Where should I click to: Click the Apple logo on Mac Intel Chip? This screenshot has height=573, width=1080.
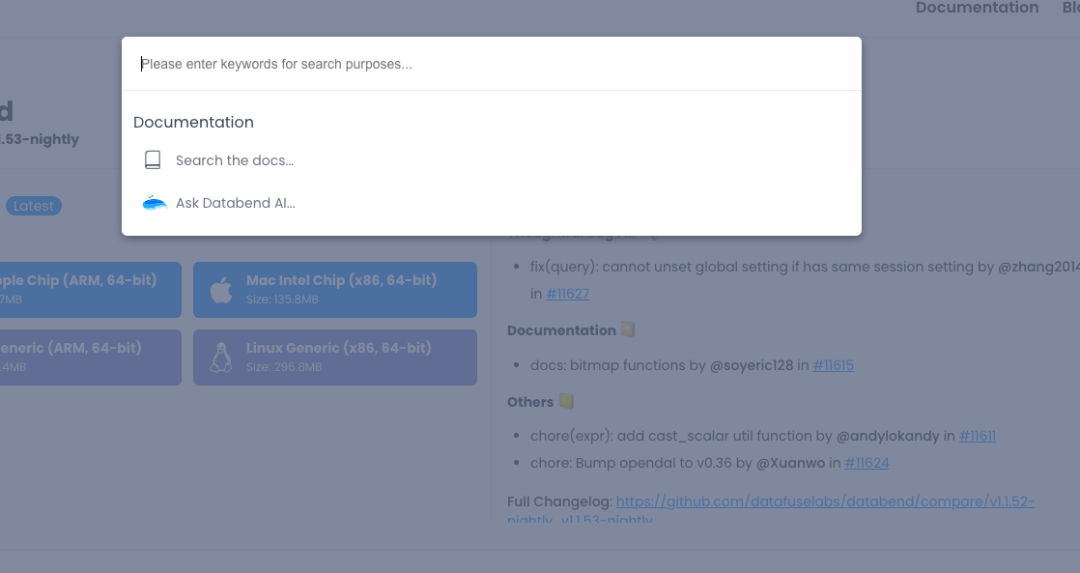[221, 290]
